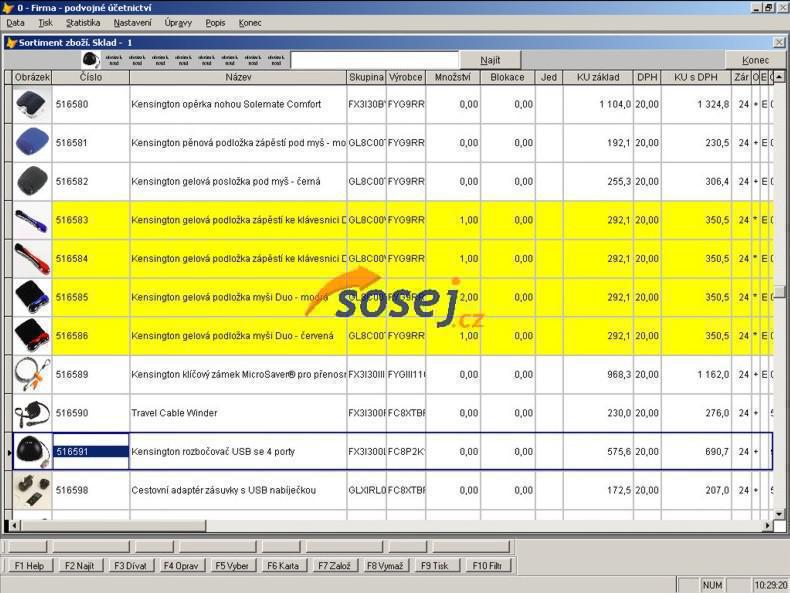Select price cell 968,3

click(598, 374)
